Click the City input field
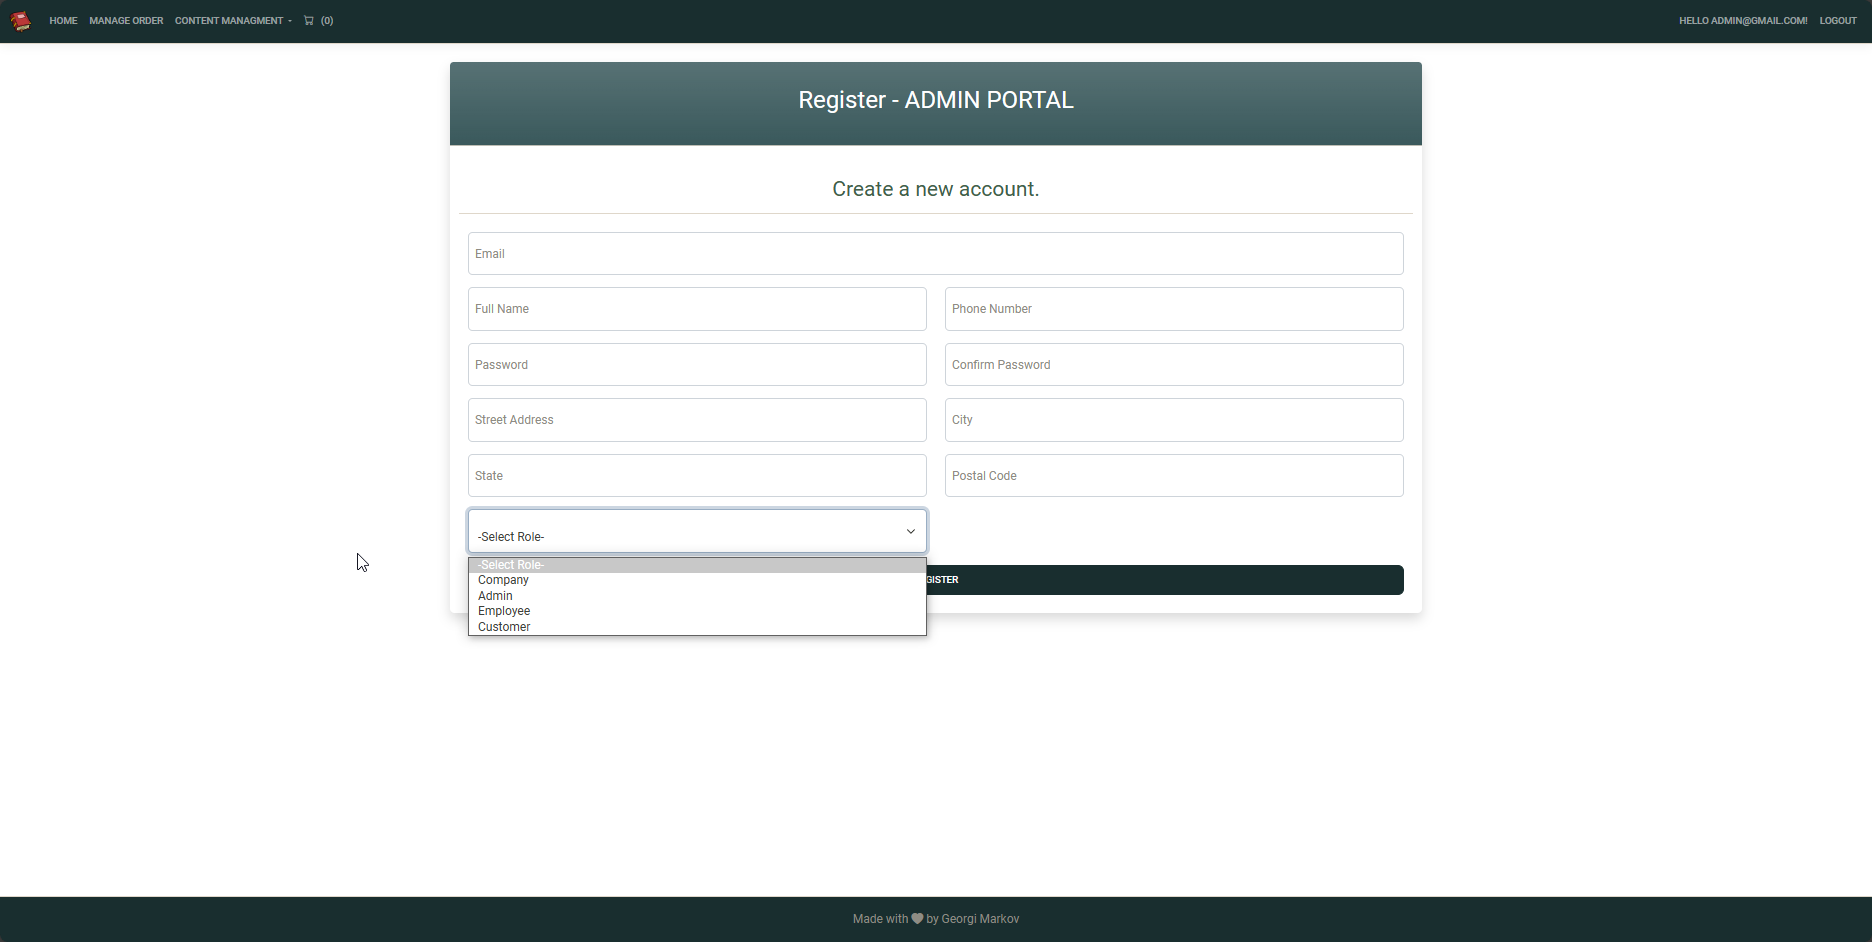This screenshot has height=942, width=1872. pos(1174,420)
